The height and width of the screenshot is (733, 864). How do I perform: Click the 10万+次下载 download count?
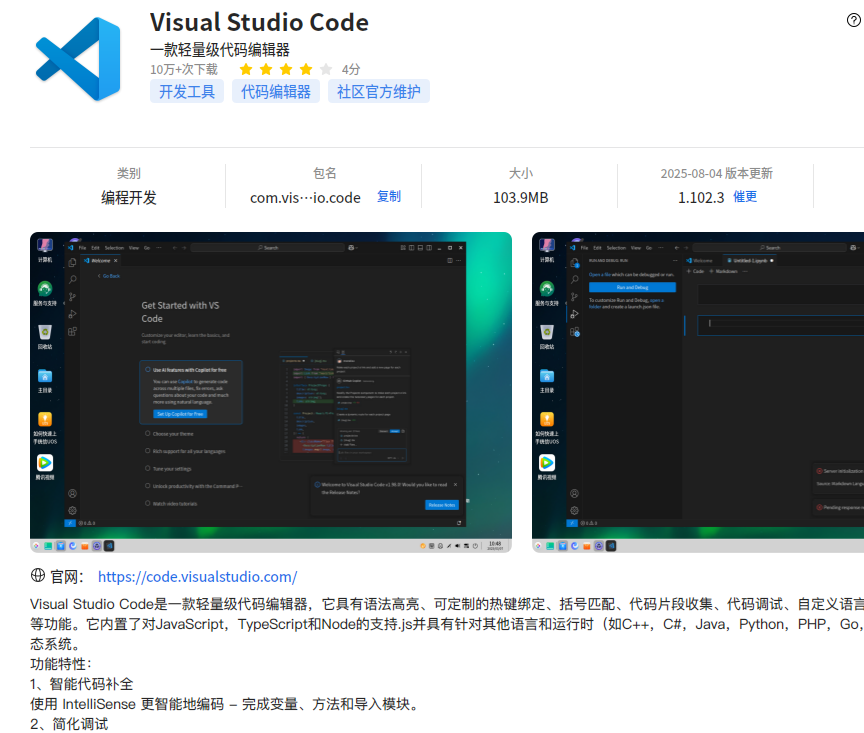(184, 69)
